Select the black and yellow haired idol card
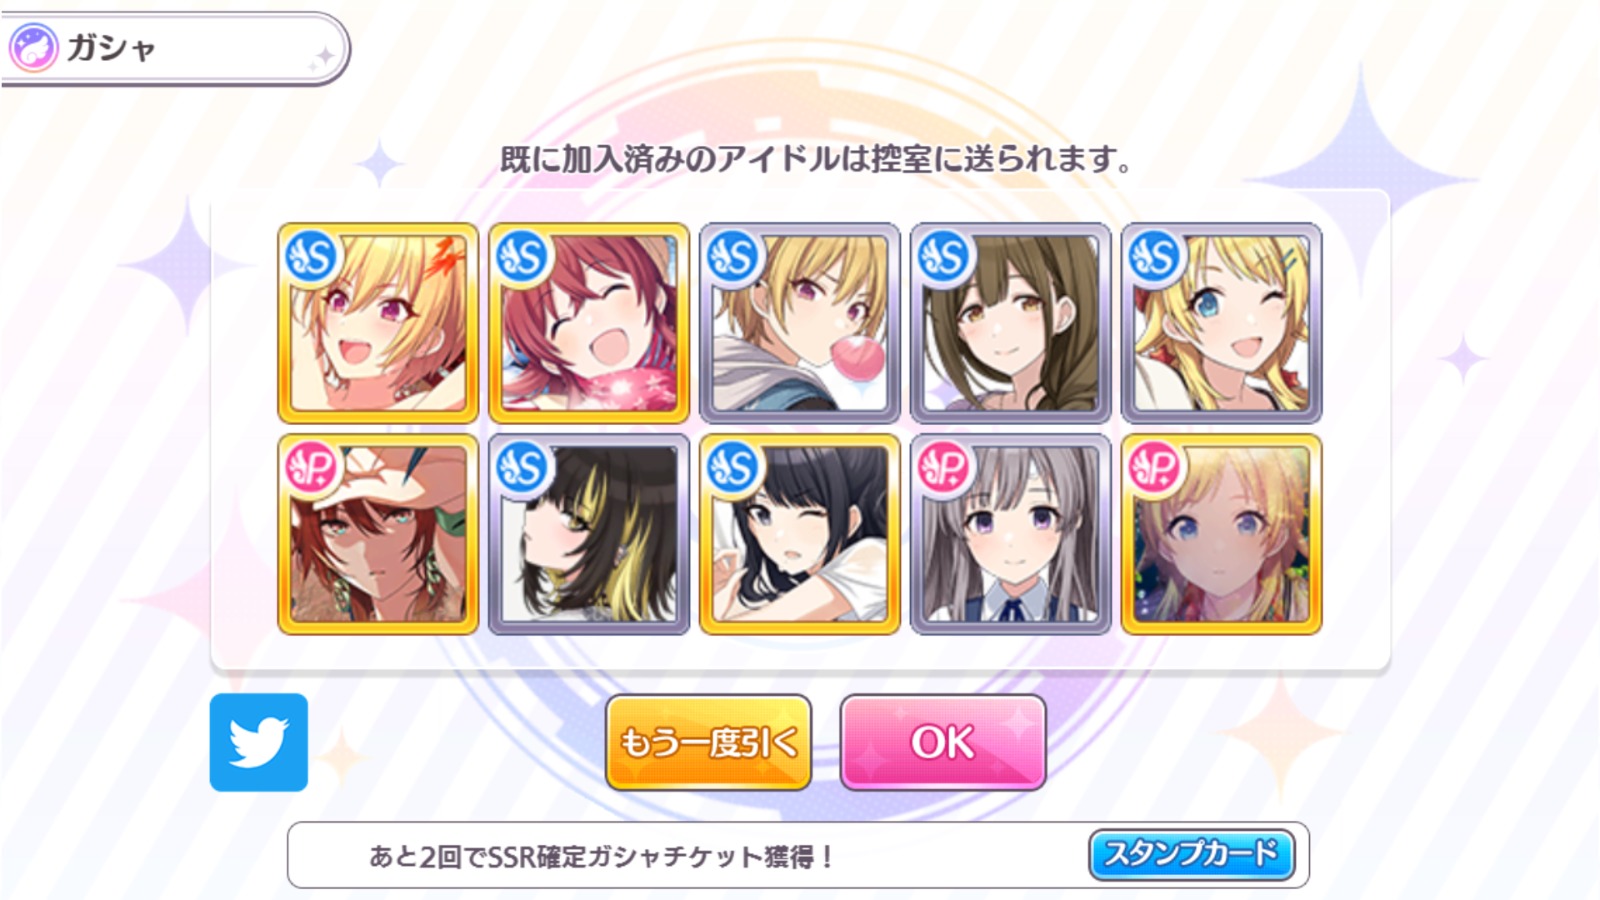 pos(589,534)
